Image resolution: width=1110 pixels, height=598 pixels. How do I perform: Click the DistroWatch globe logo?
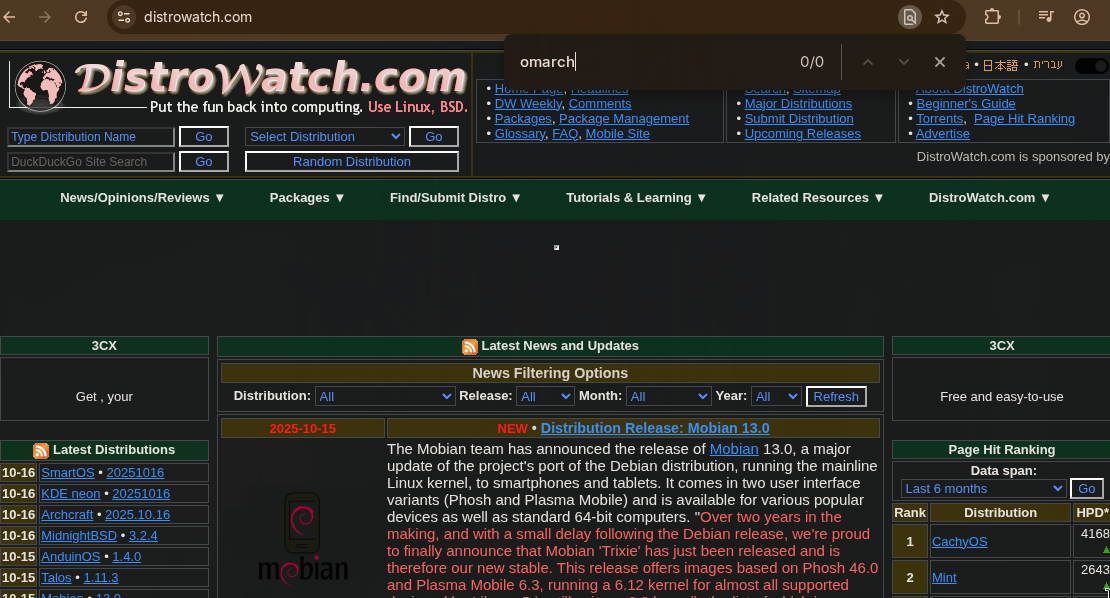[40, 87]
